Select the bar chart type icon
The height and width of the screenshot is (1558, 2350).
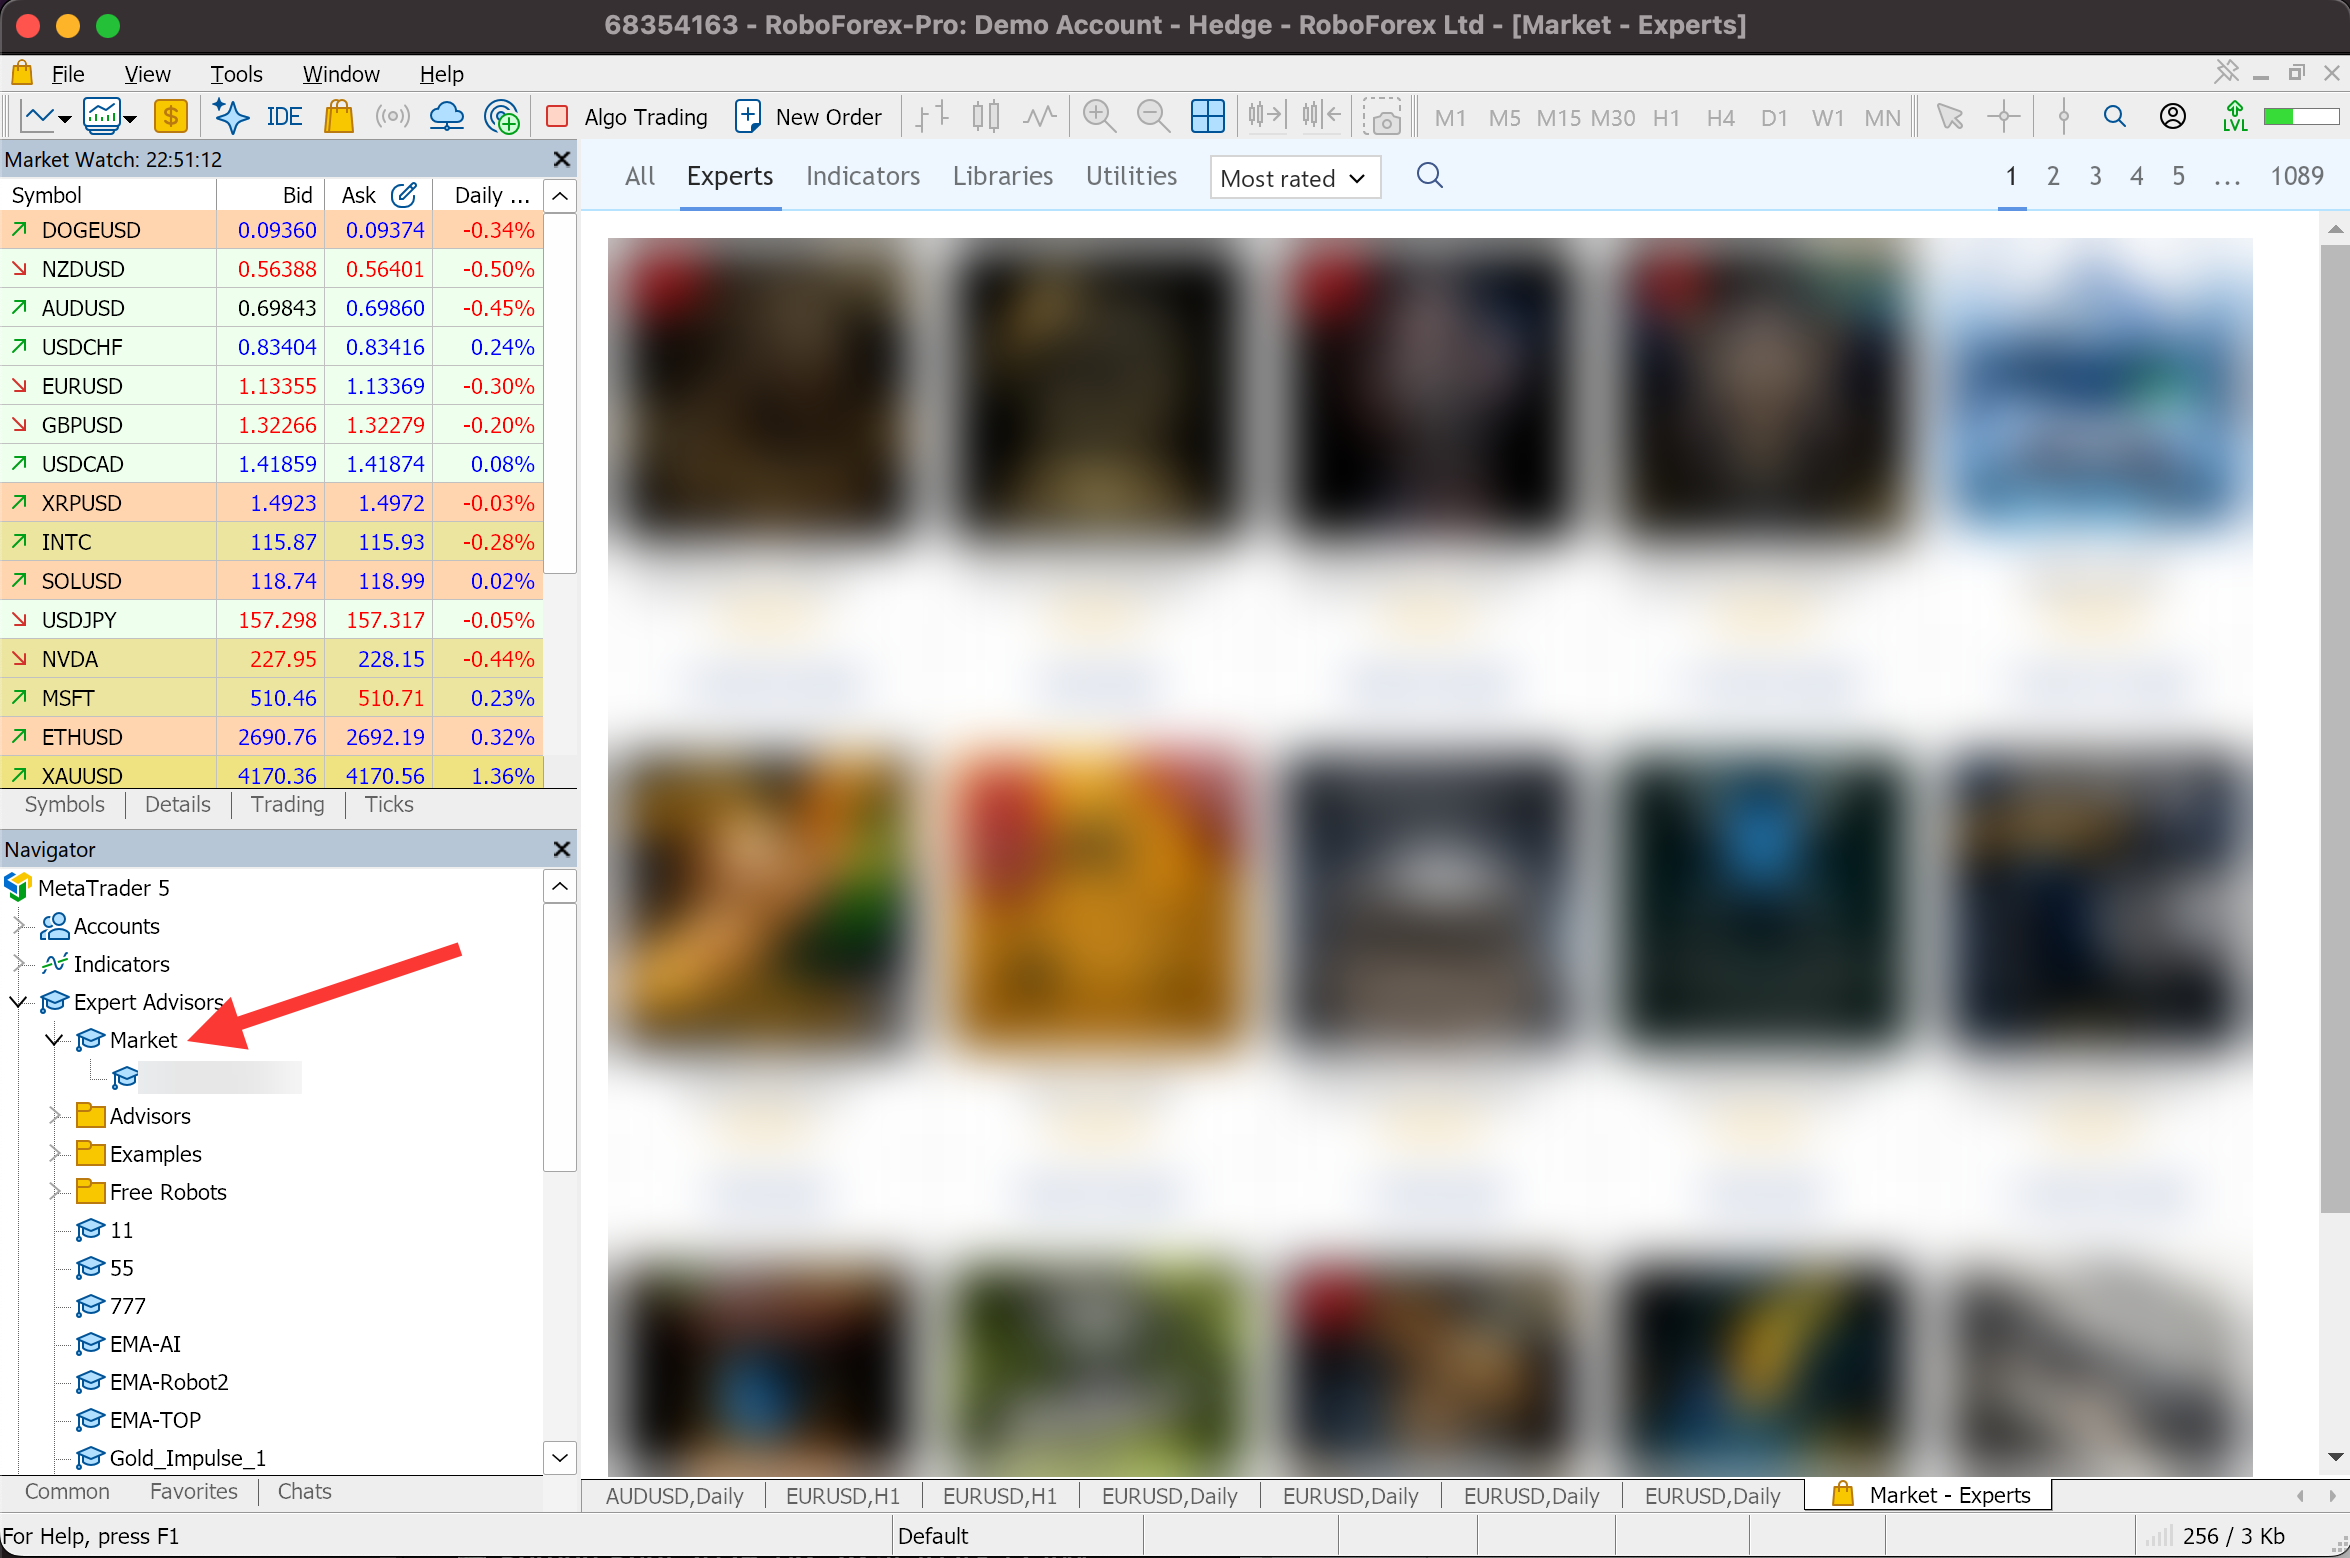click(931, 117)
